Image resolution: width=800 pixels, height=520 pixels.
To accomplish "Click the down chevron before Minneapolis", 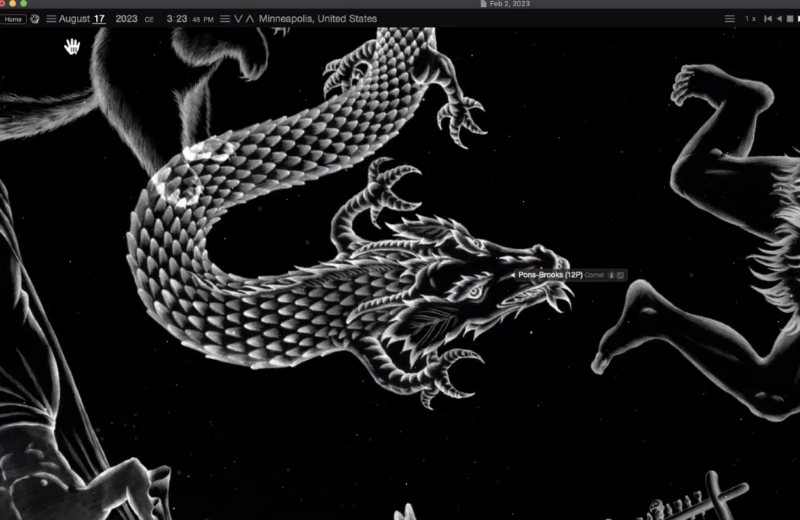I will pyautogui.click(x=238, y=19).
